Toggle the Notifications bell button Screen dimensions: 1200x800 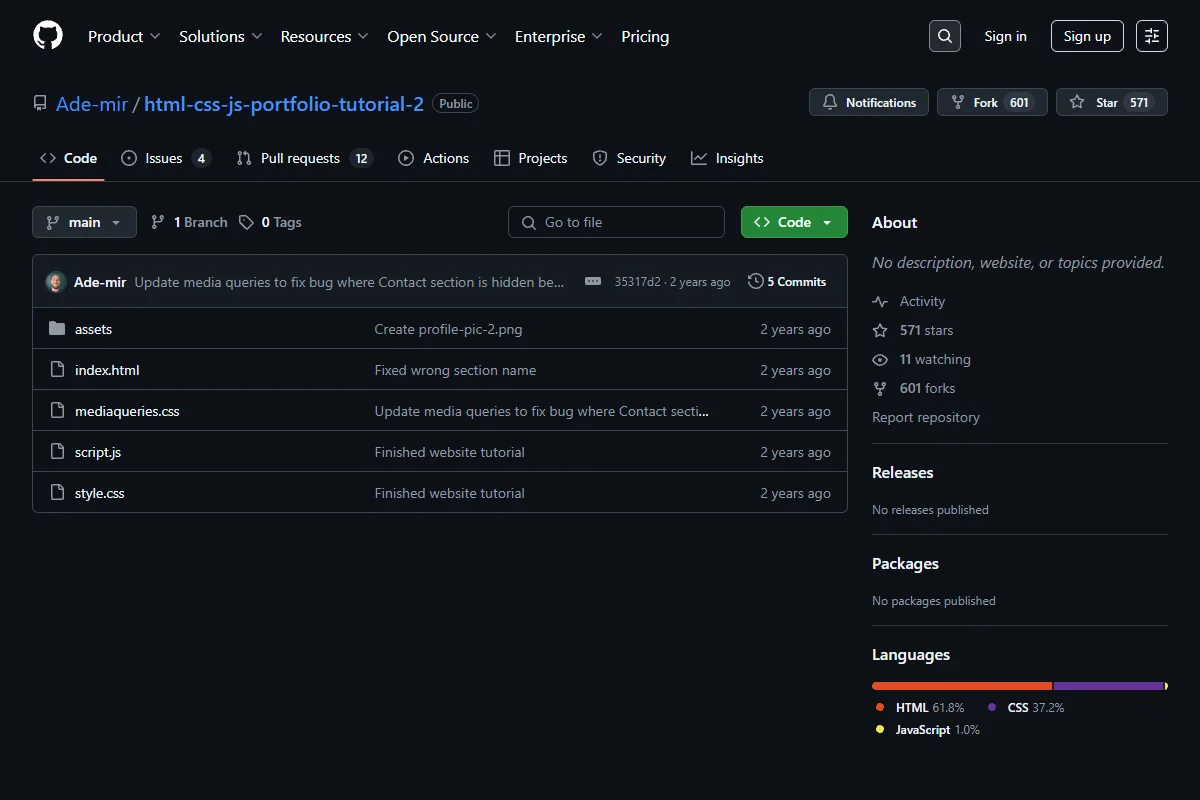tap(869, 103)
